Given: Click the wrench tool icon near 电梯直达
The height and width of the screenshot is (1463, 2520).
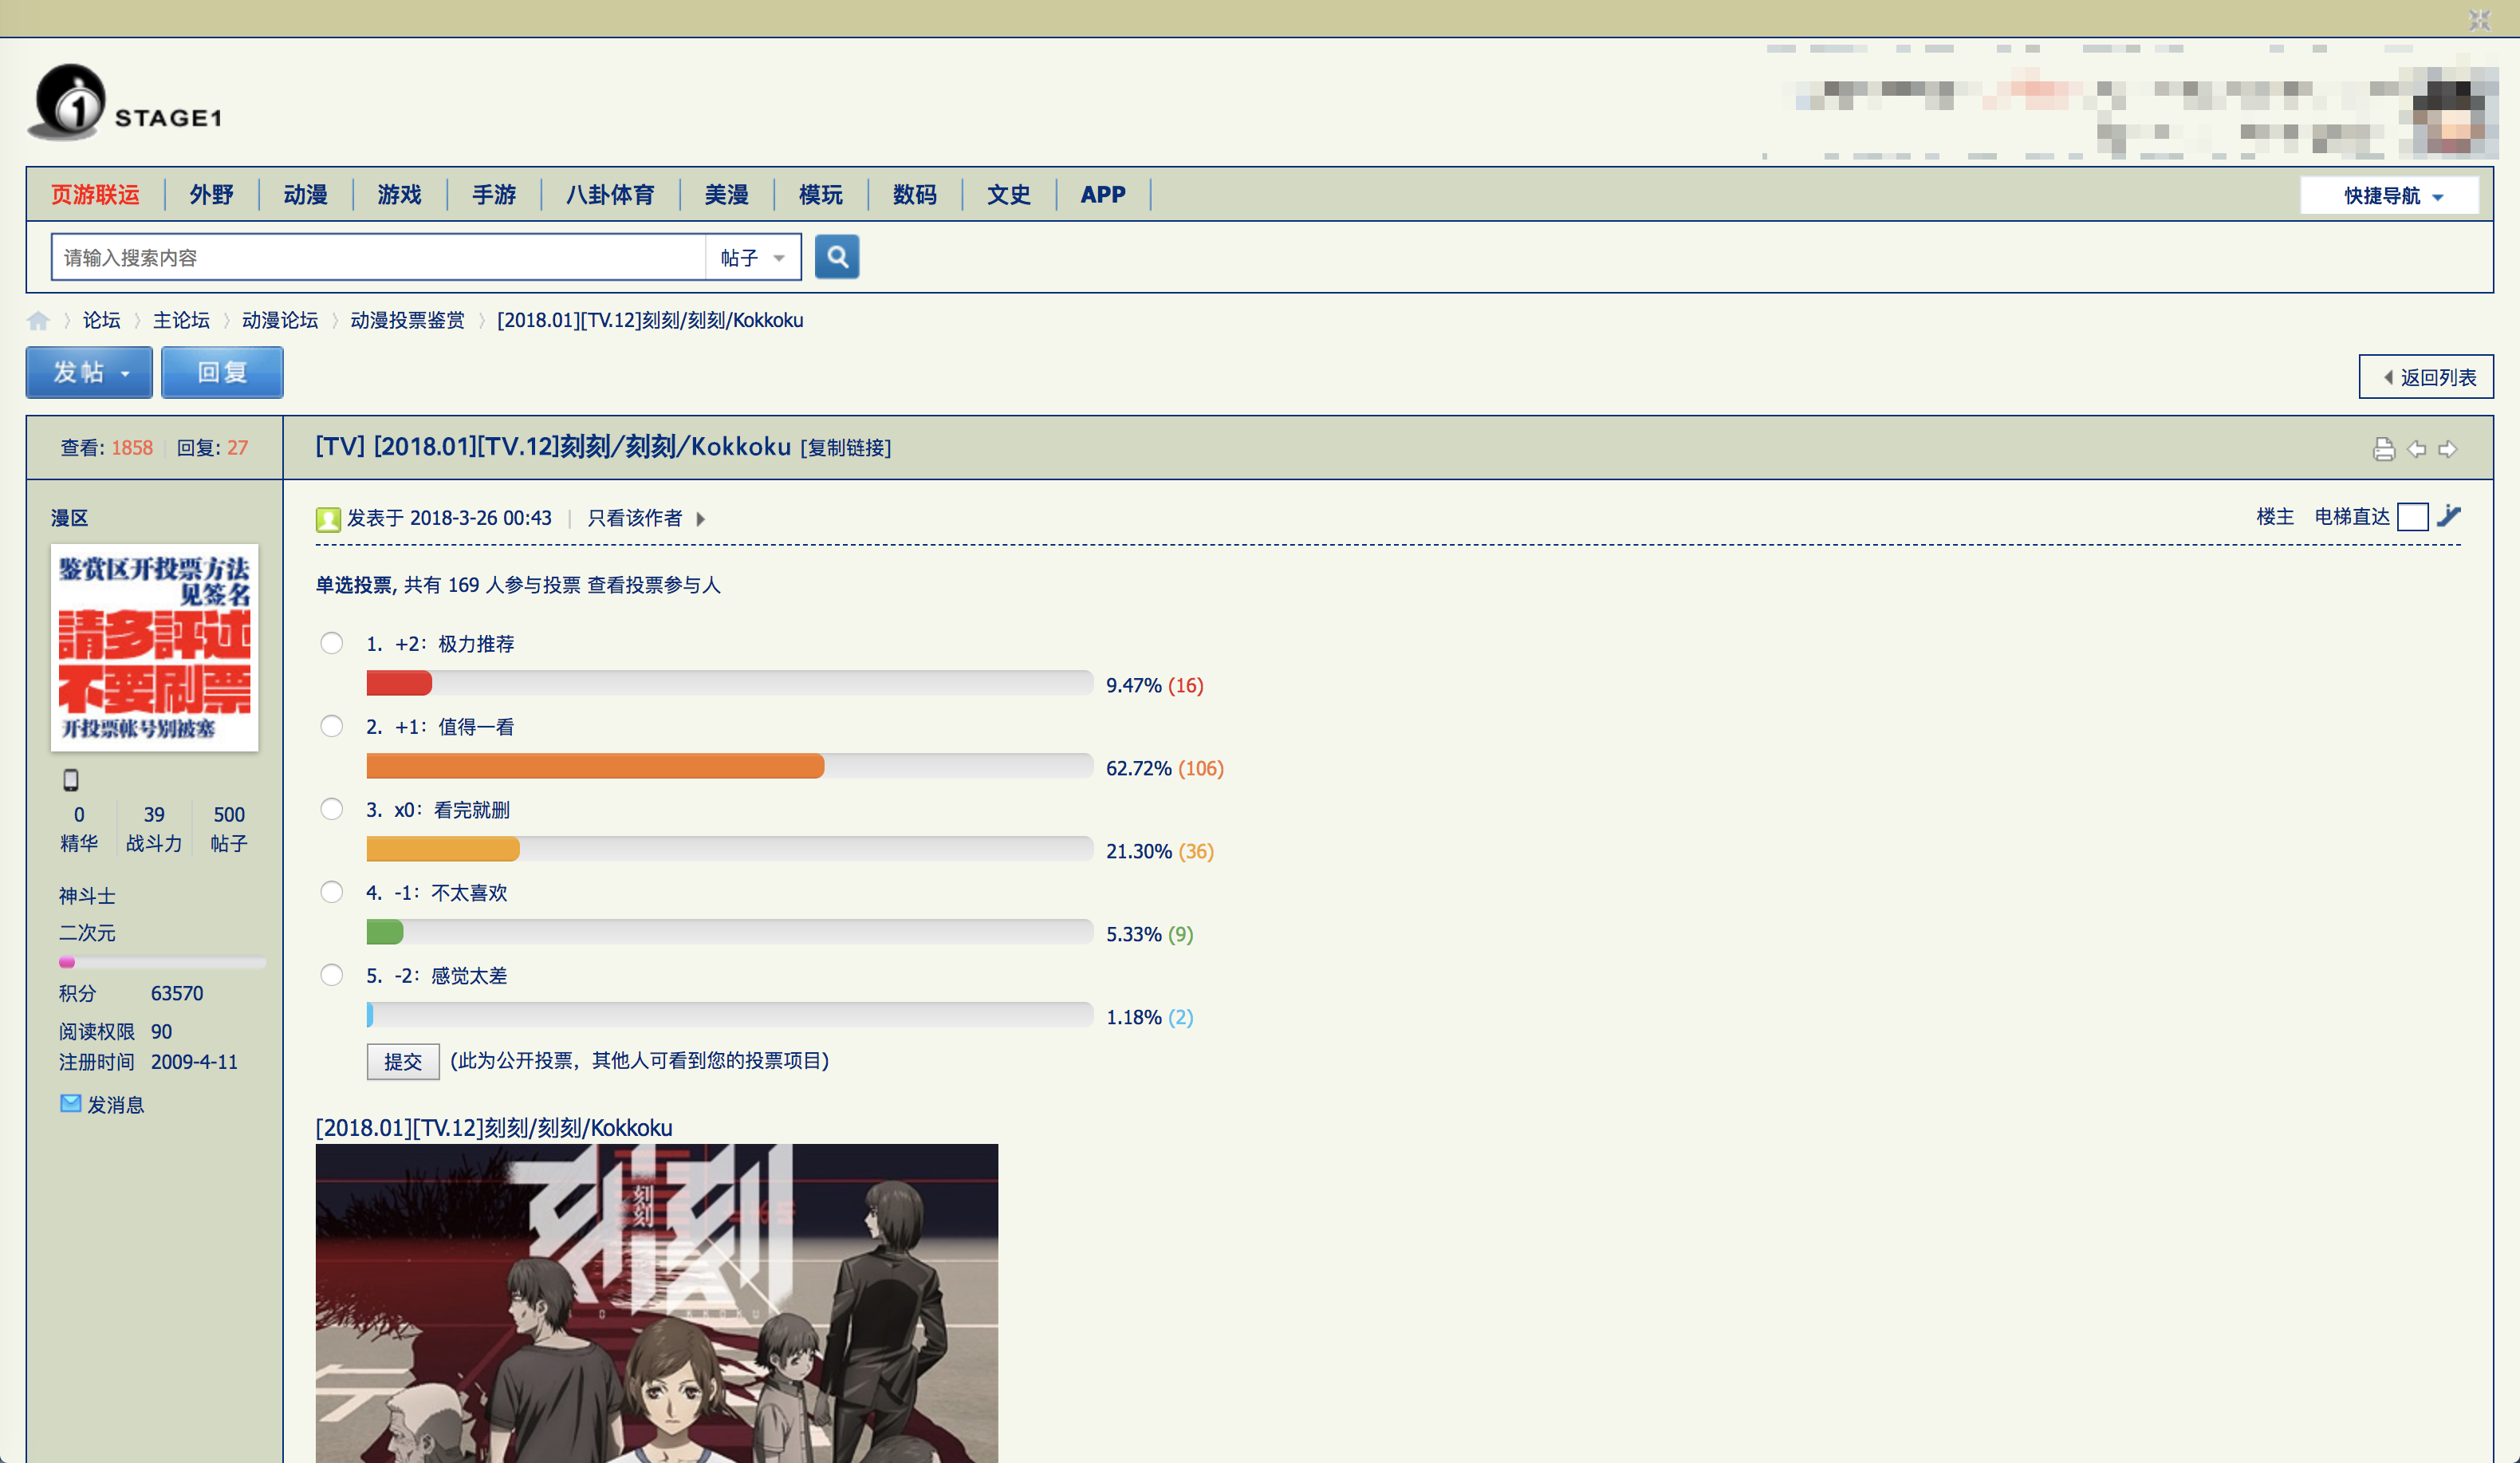Looking at the screenshot, I should [2449, 516].
